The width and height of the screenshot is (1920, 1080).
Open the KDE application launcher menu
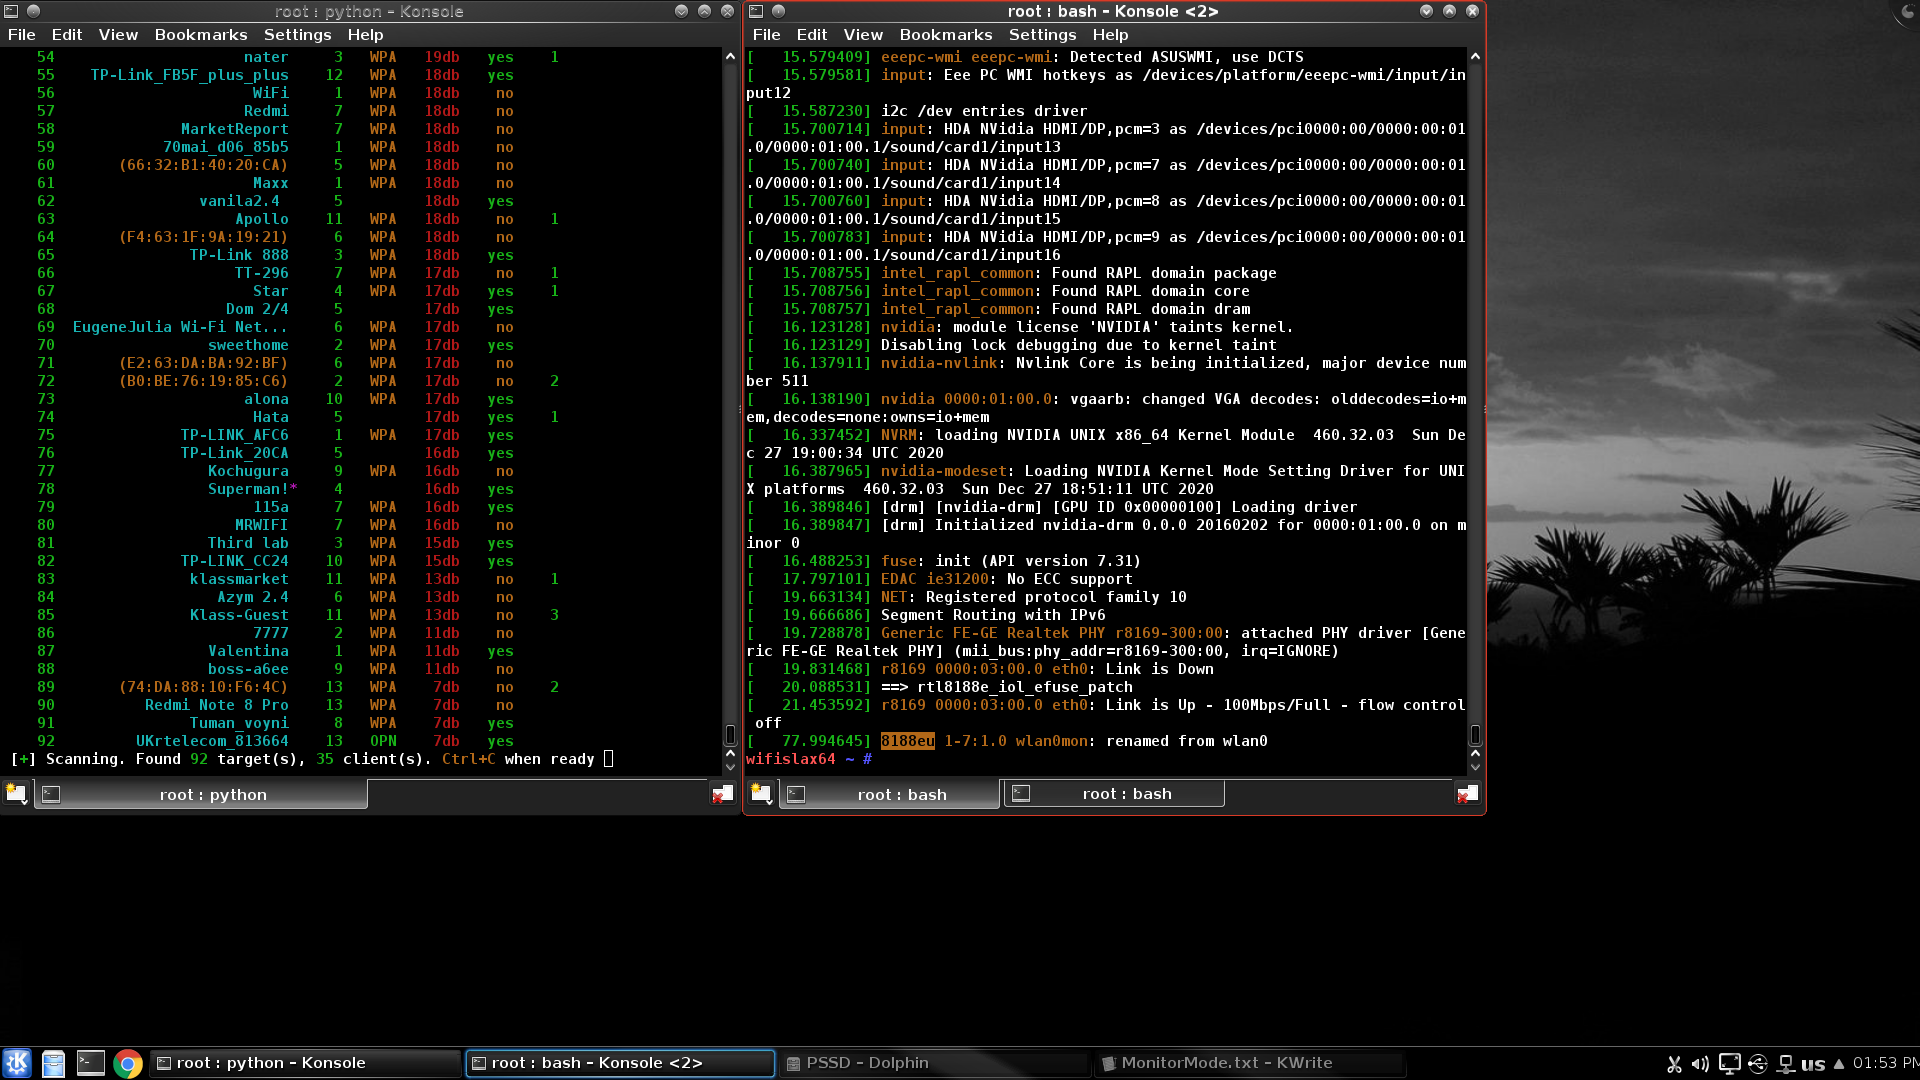(x=17, y=1063)
